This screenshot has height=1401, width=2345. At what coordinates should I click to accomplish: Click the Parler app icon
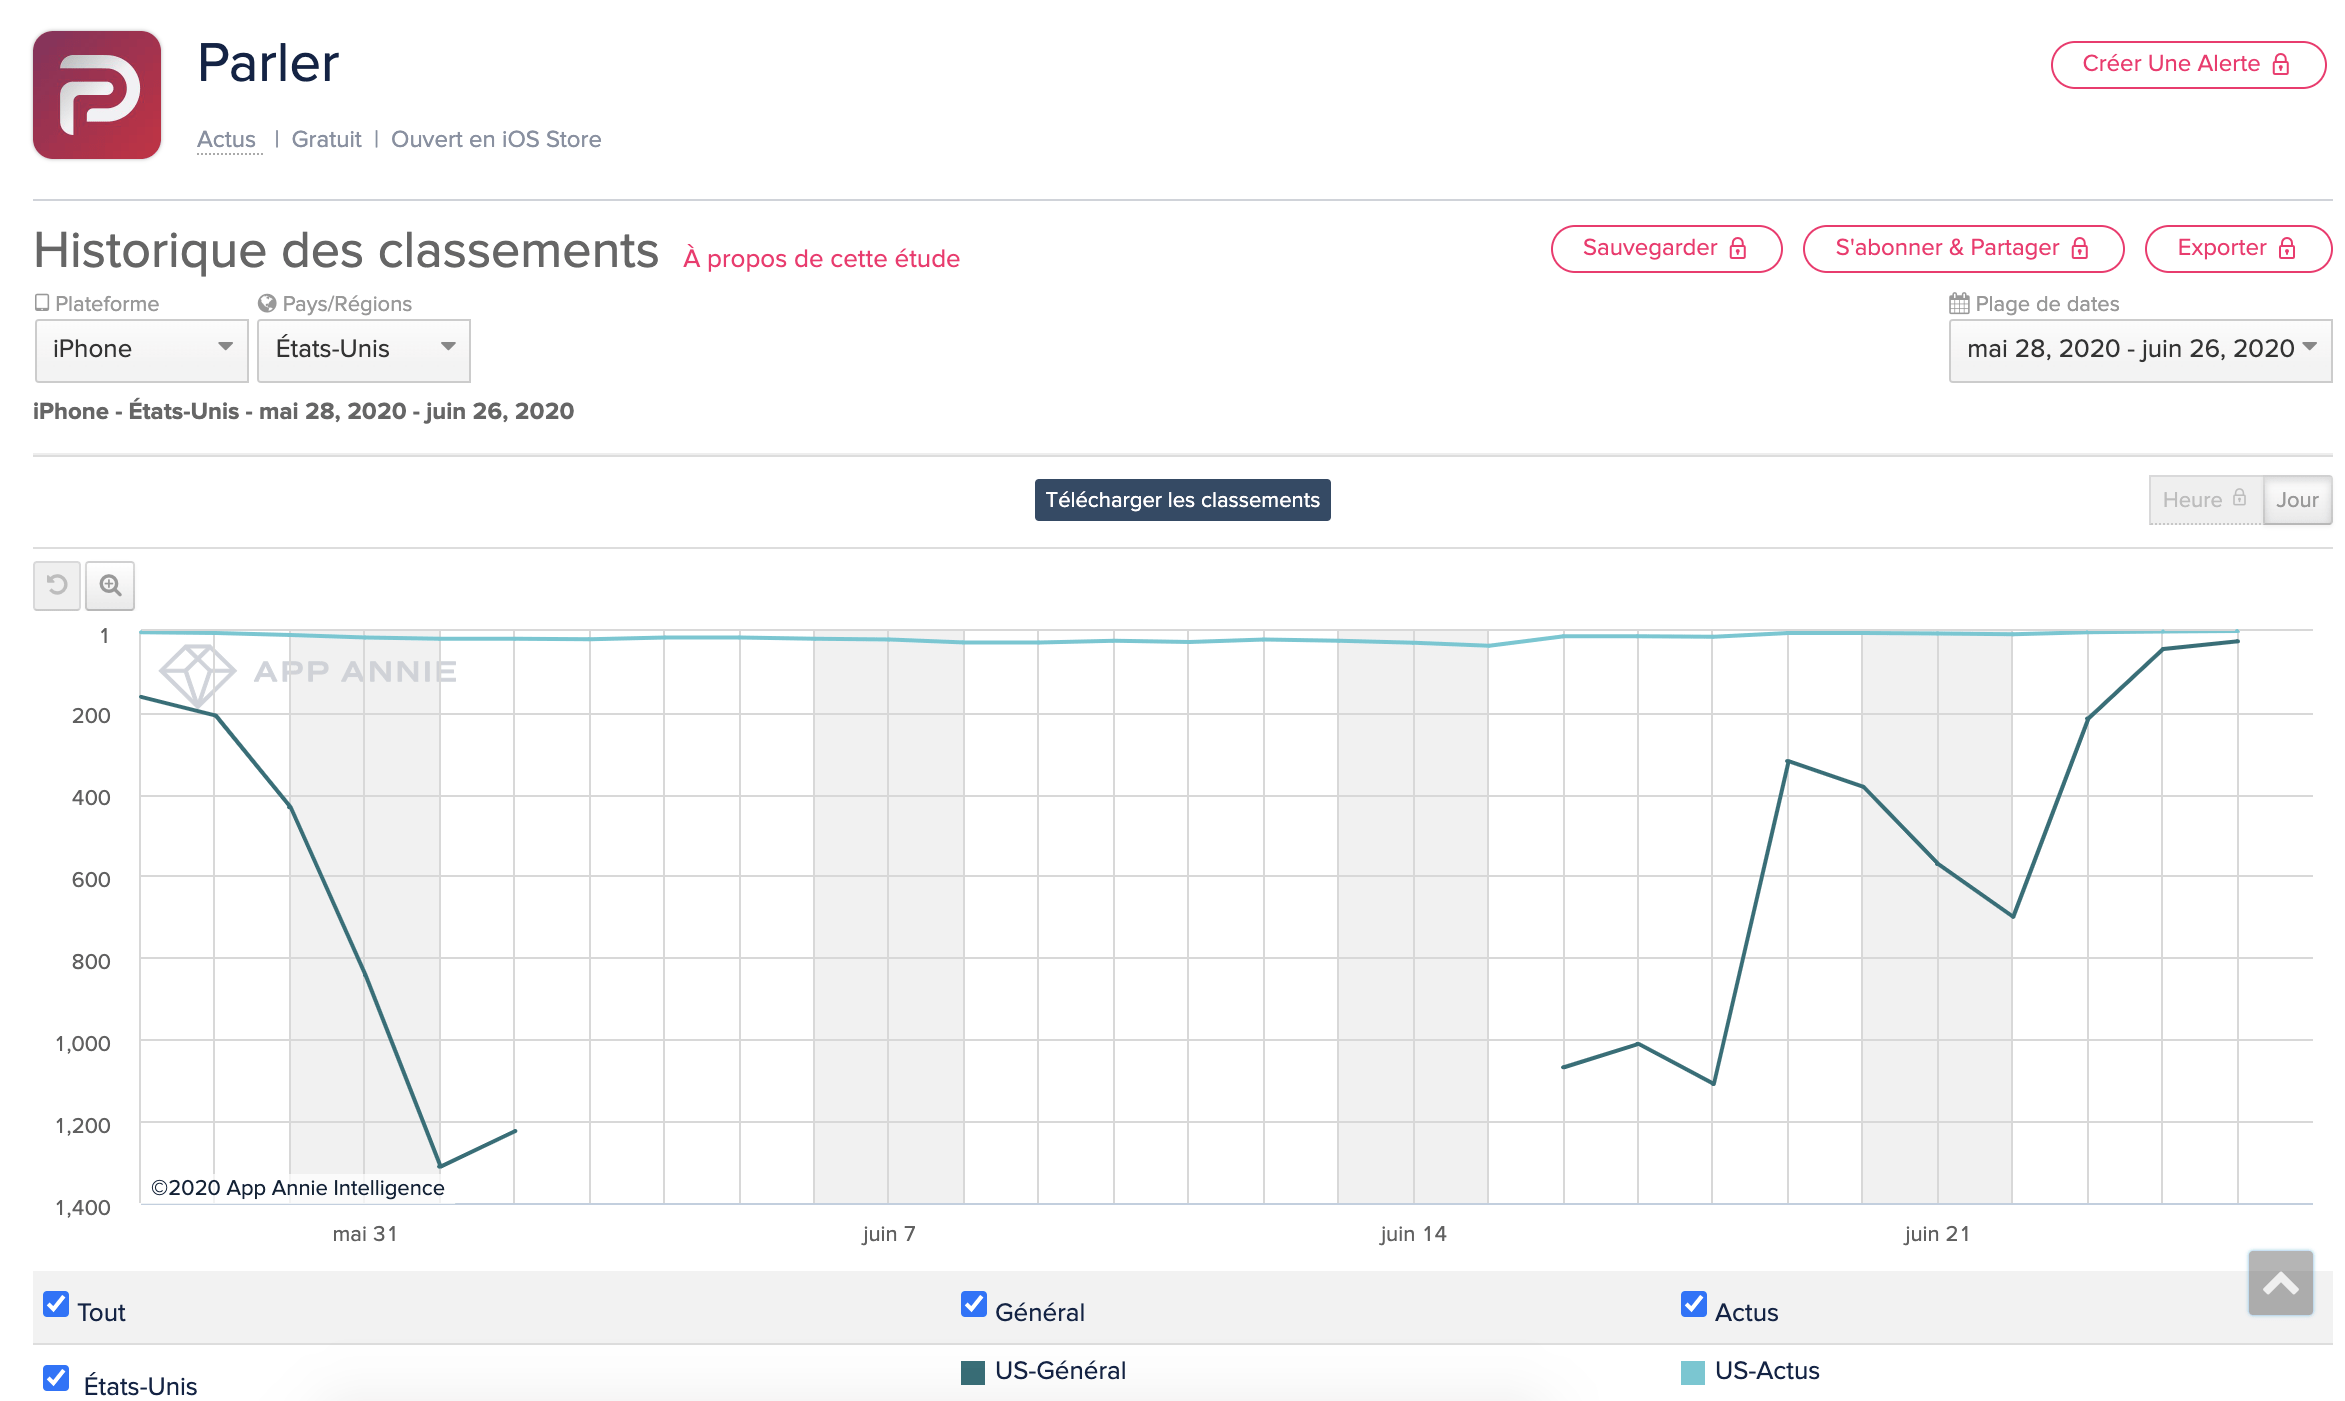97,95
